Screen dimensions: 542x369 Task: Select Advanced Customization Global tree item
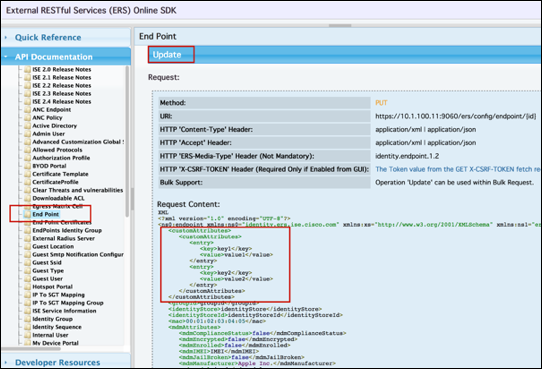click(78, 142)
